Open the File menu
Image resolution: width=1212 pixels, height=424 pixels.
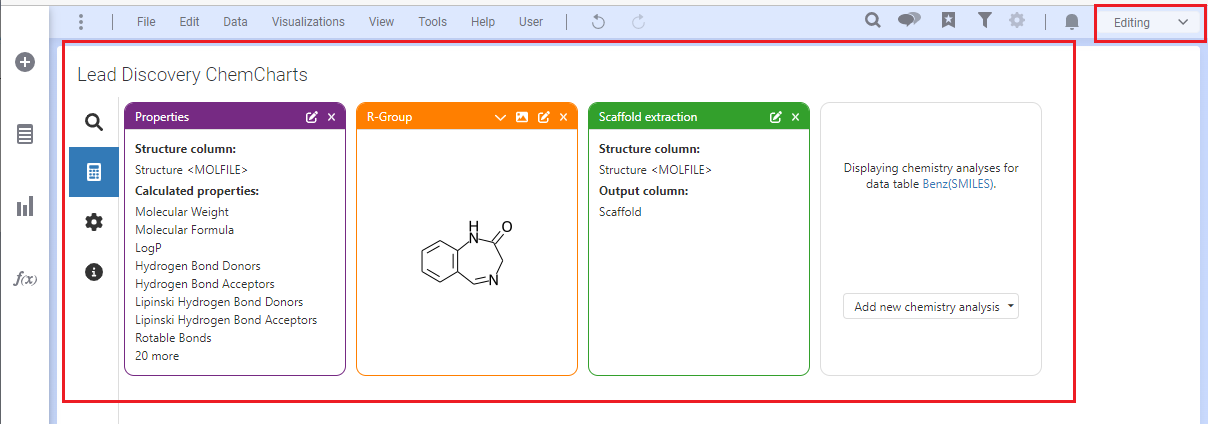click(x=146, y=21)
